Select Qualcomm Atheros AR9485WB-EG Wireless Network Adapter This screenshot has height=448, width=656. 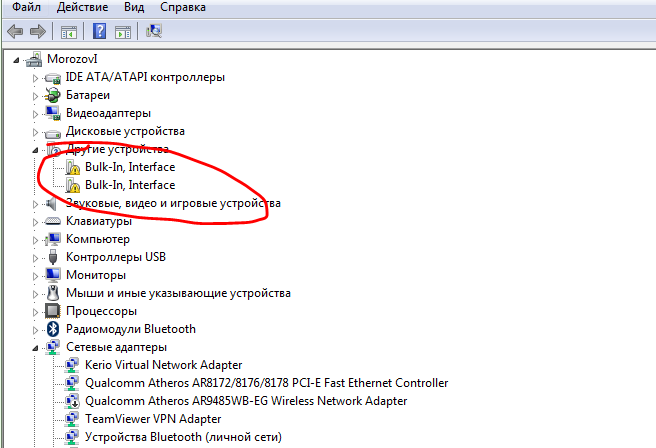[x=246, y=401]
